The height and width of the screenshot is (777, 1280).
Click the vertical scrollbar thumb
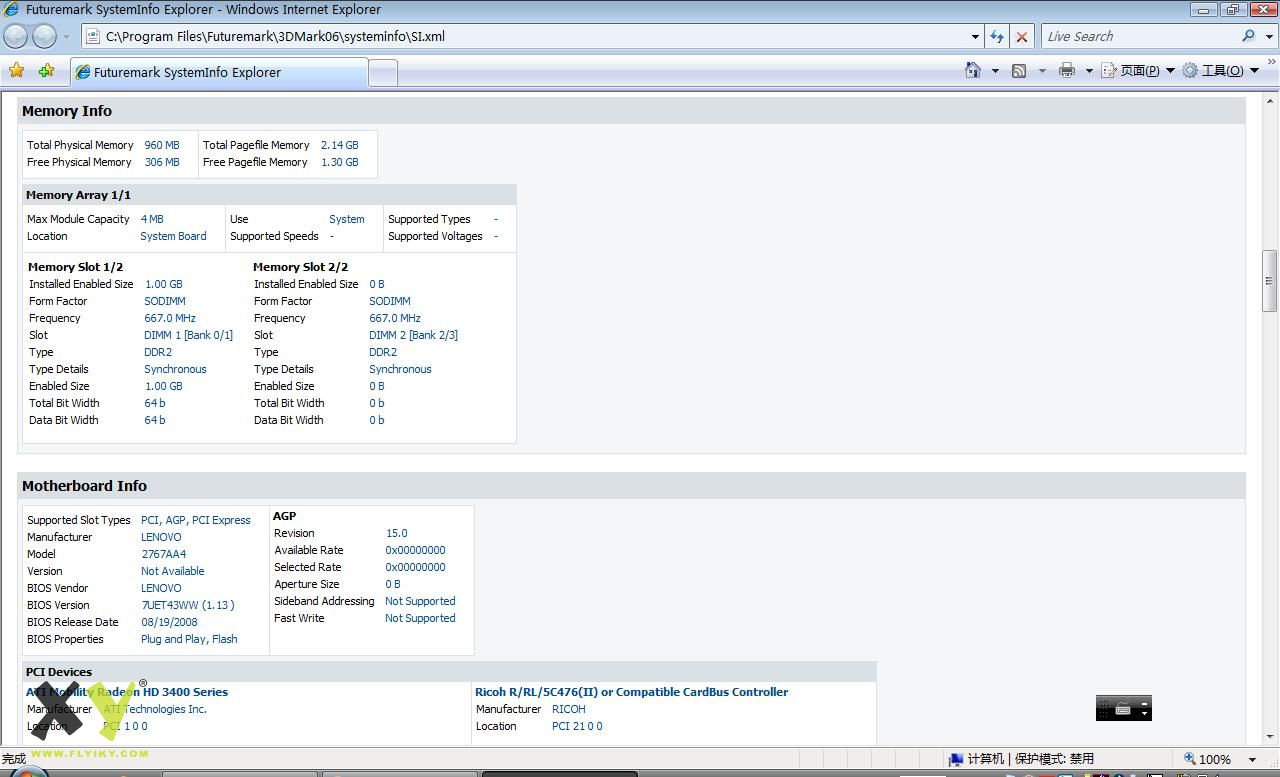pyautogui.click(x=1270, y=281)
